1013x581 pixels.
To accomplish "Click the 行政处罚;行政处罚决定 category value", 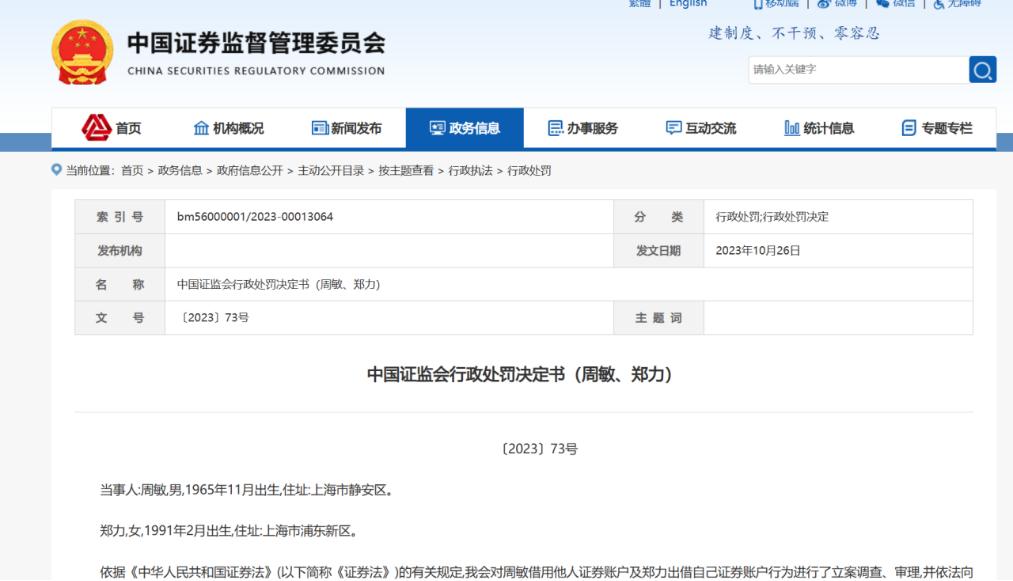I will click(772, 217).
